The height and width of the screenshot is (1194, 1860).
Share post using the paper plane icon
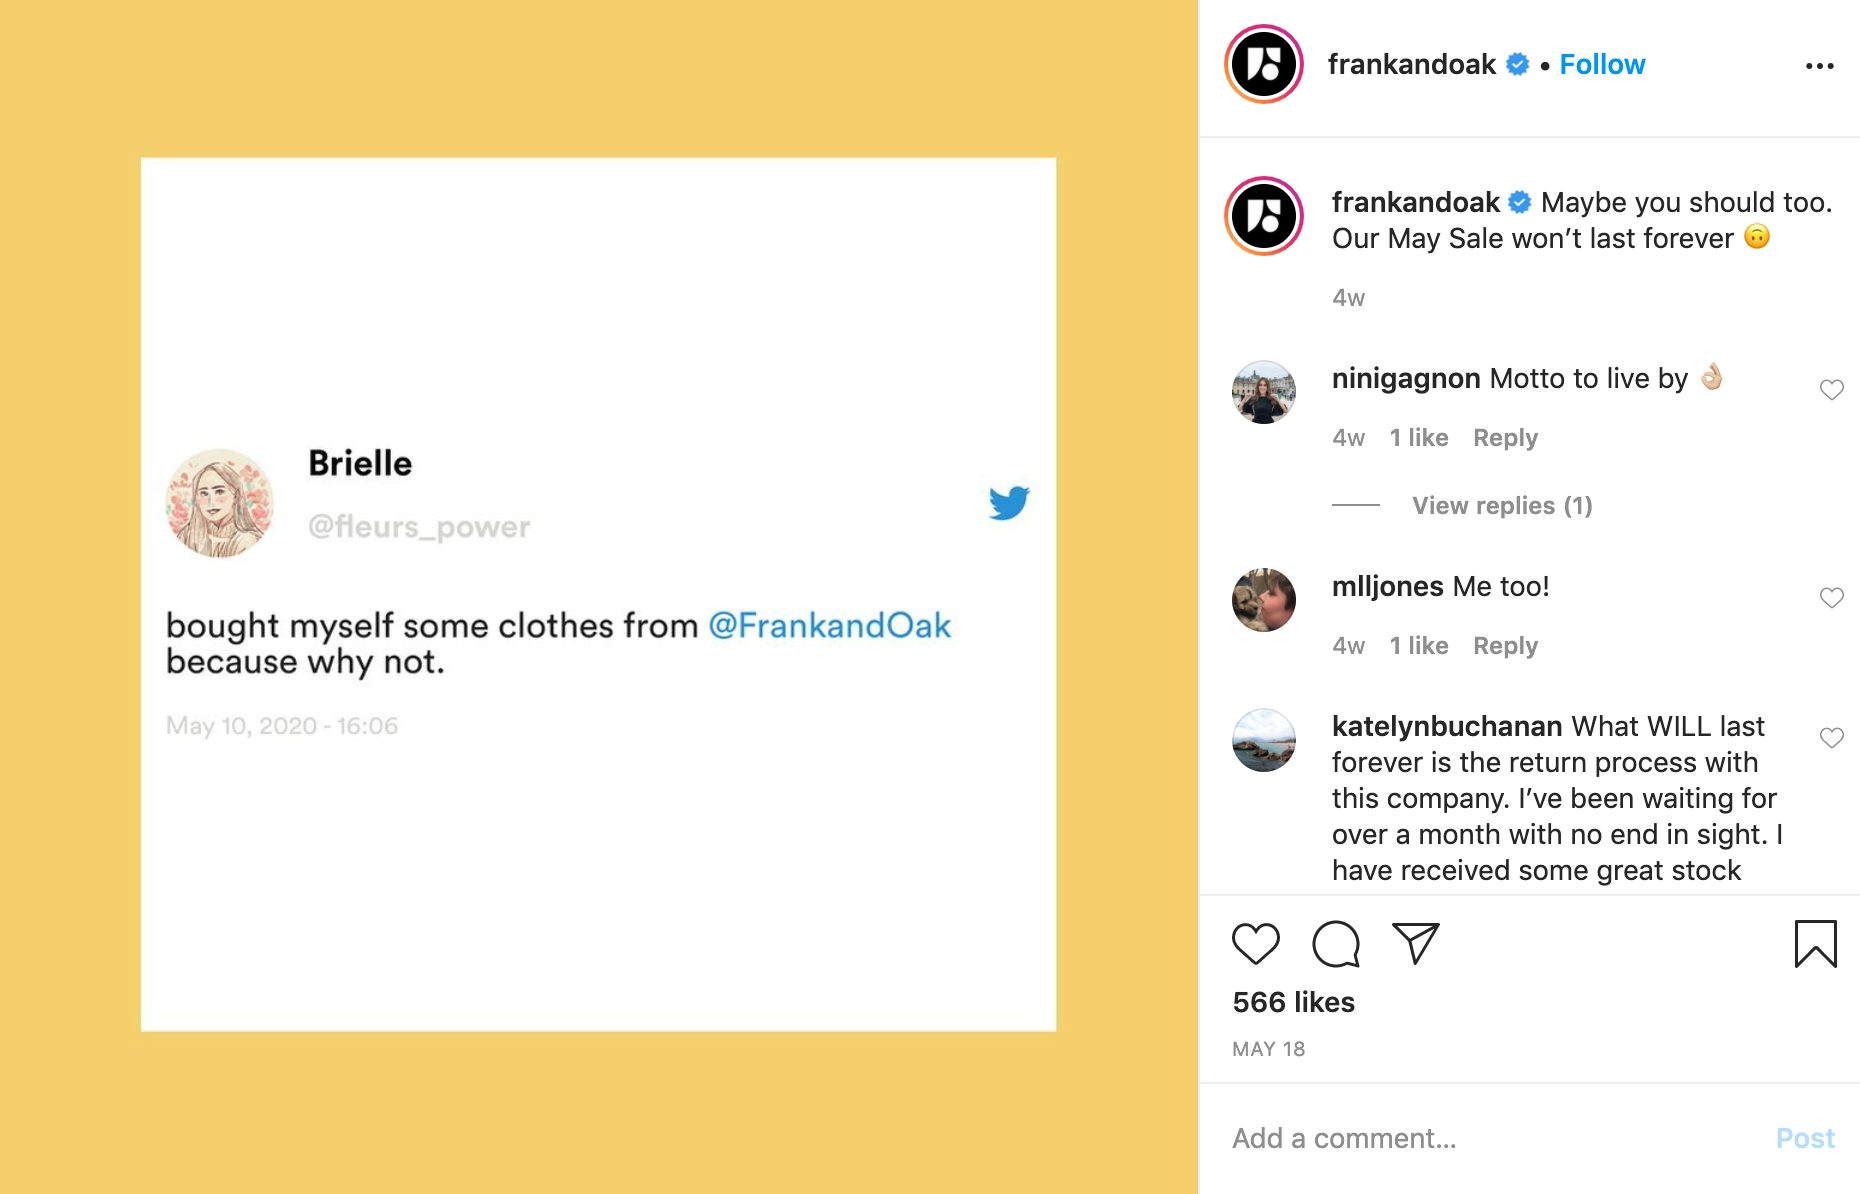[x=1415, y=944]
